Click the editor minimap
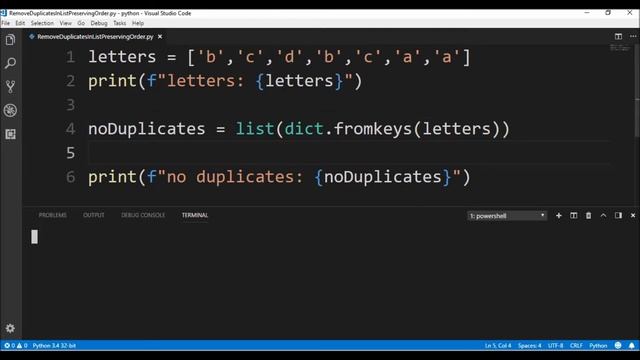640x360 pixels. [x=620, y=48]
